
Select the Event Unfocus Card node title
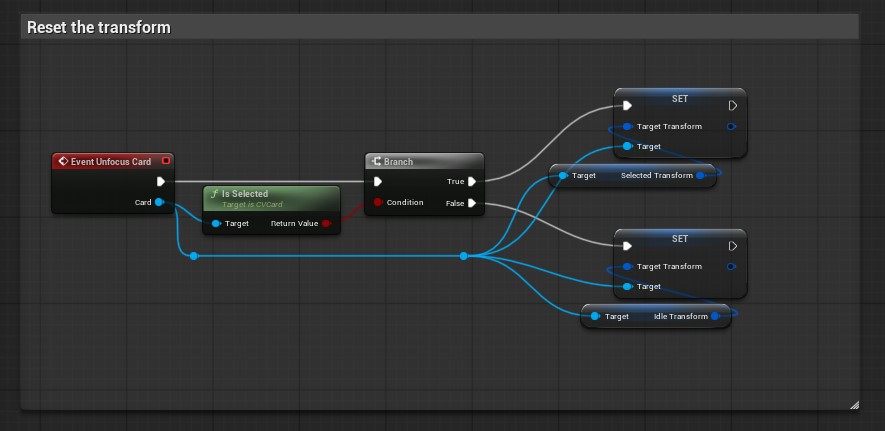click(111, 161)
